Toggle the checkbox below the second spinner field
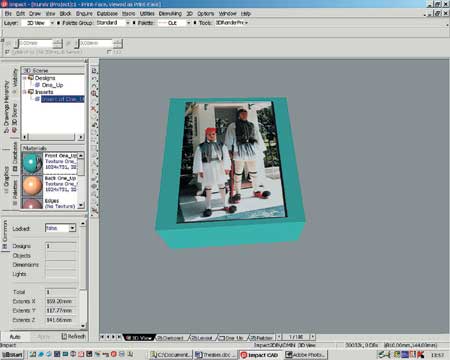This screenshot has width=450, height=360. (x=109, y=52)
